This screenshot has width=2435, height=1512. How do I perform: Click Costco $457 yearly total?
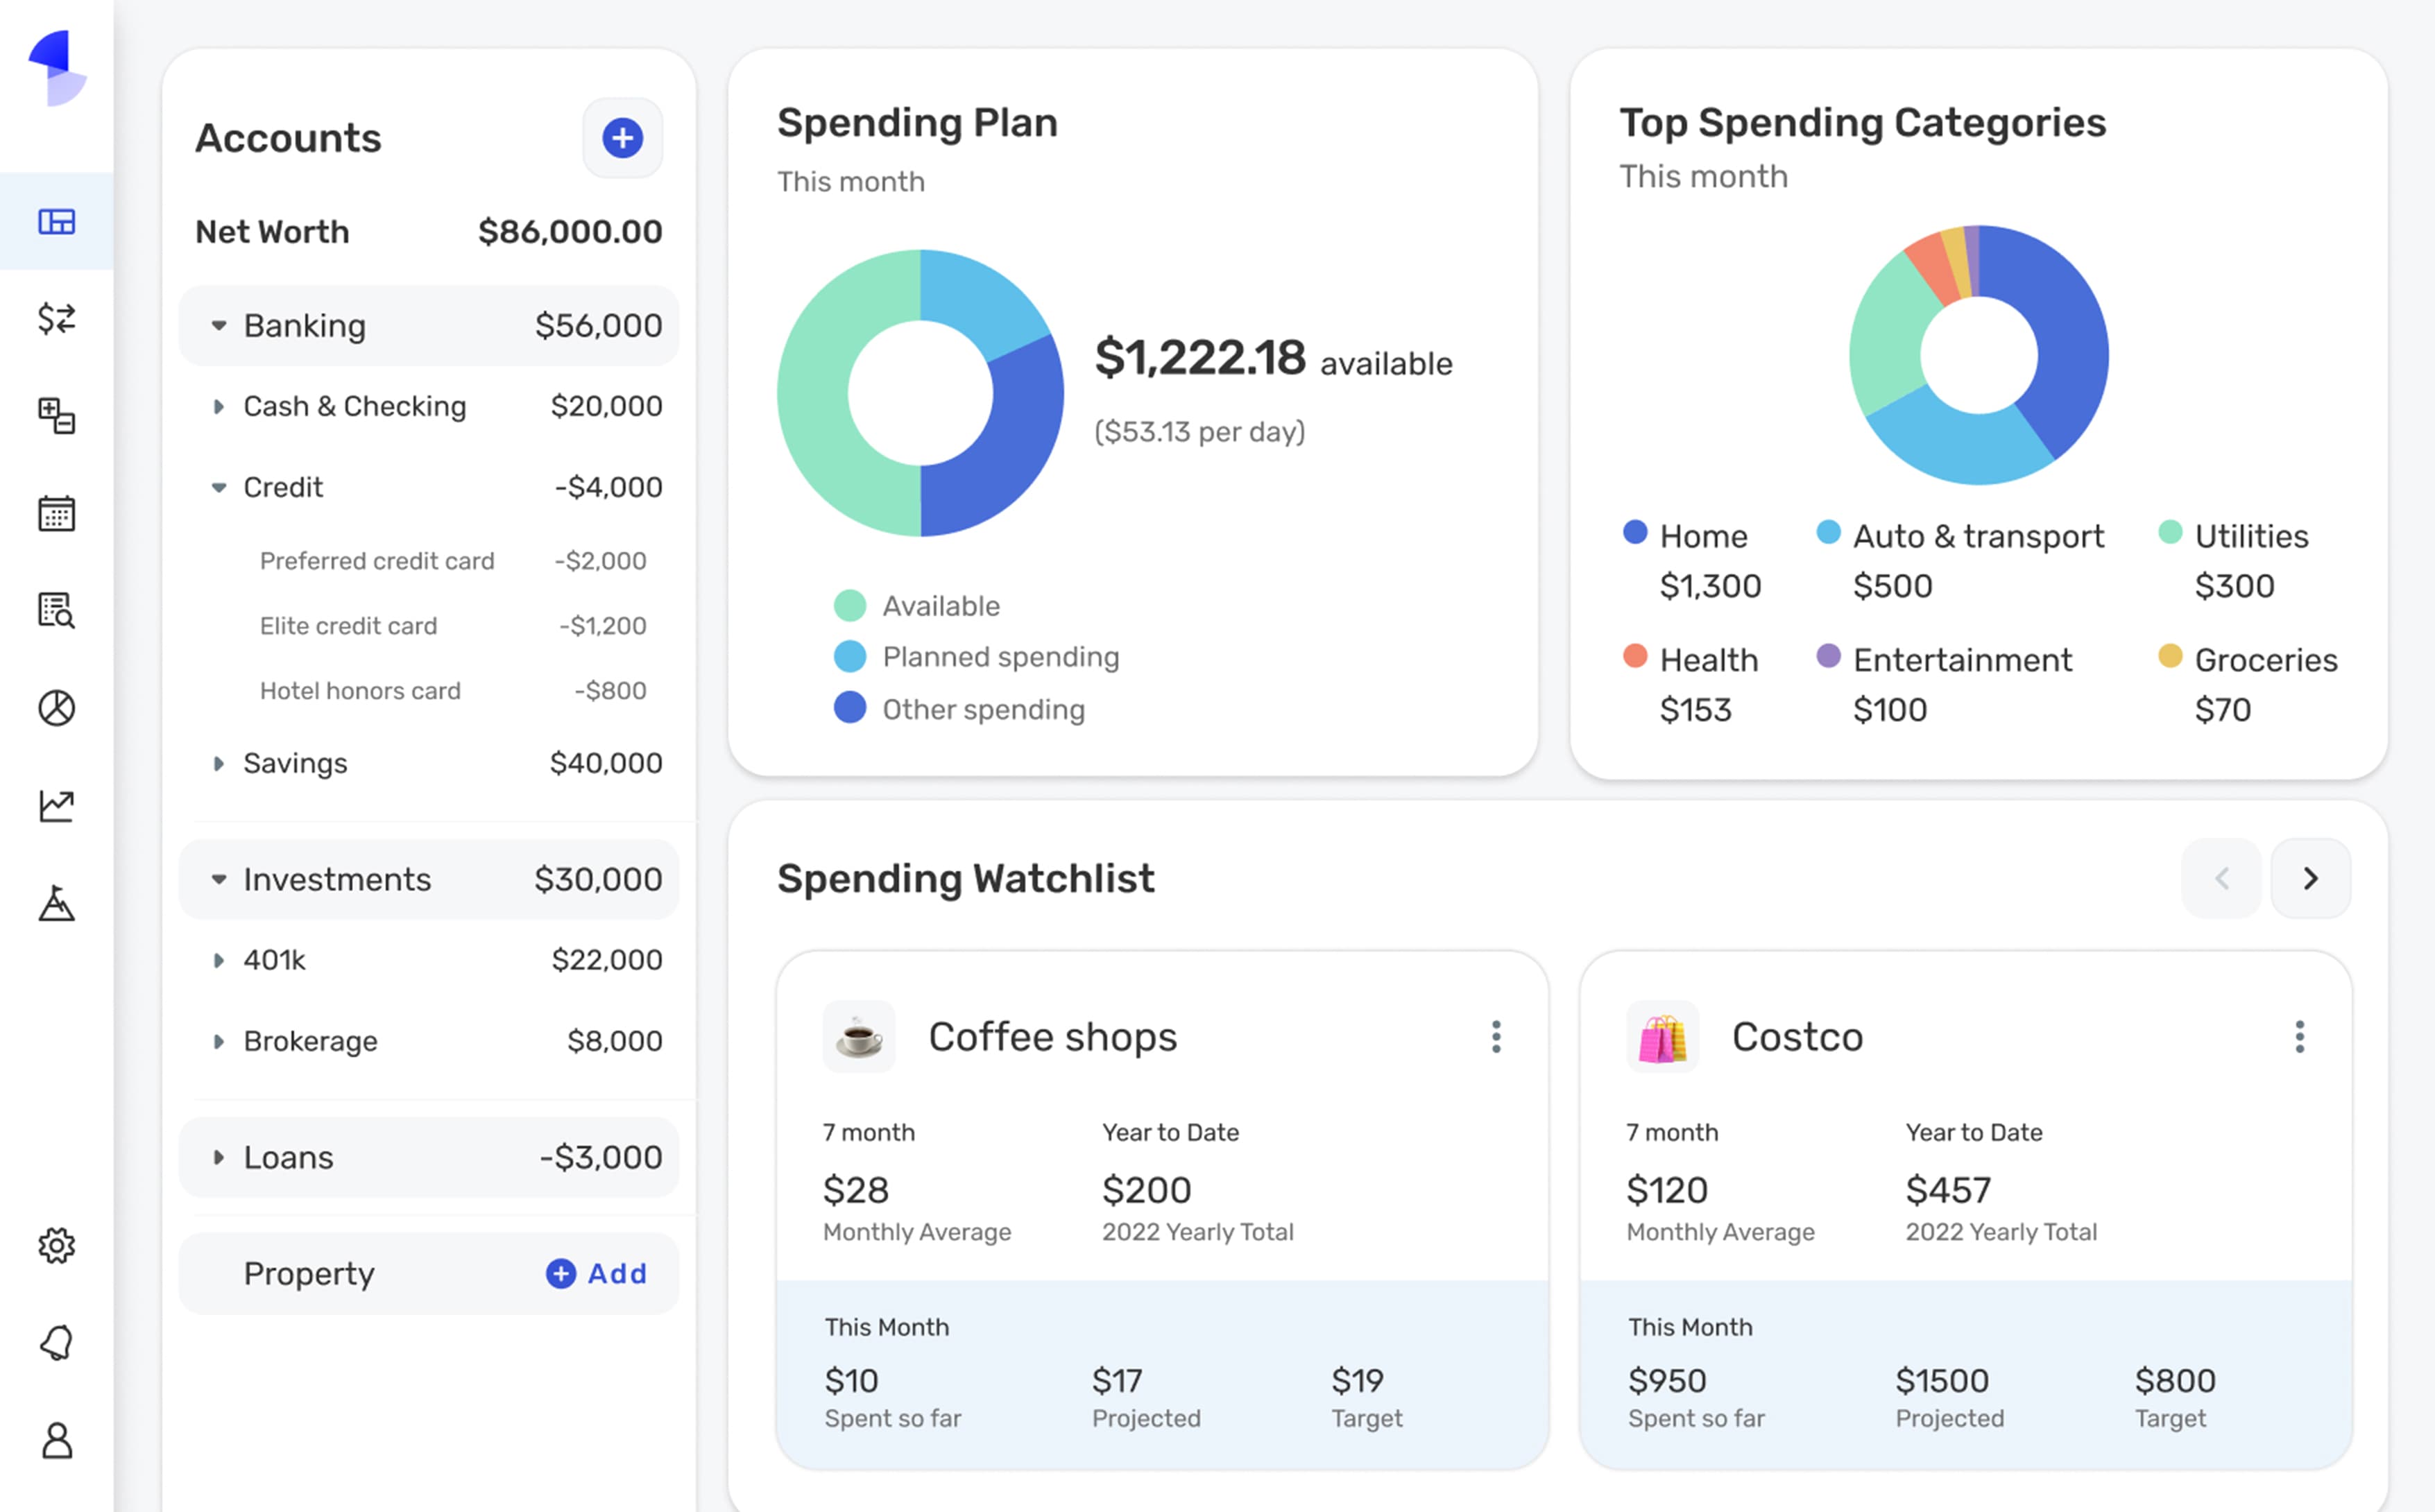click(x=1948, y=1190)
